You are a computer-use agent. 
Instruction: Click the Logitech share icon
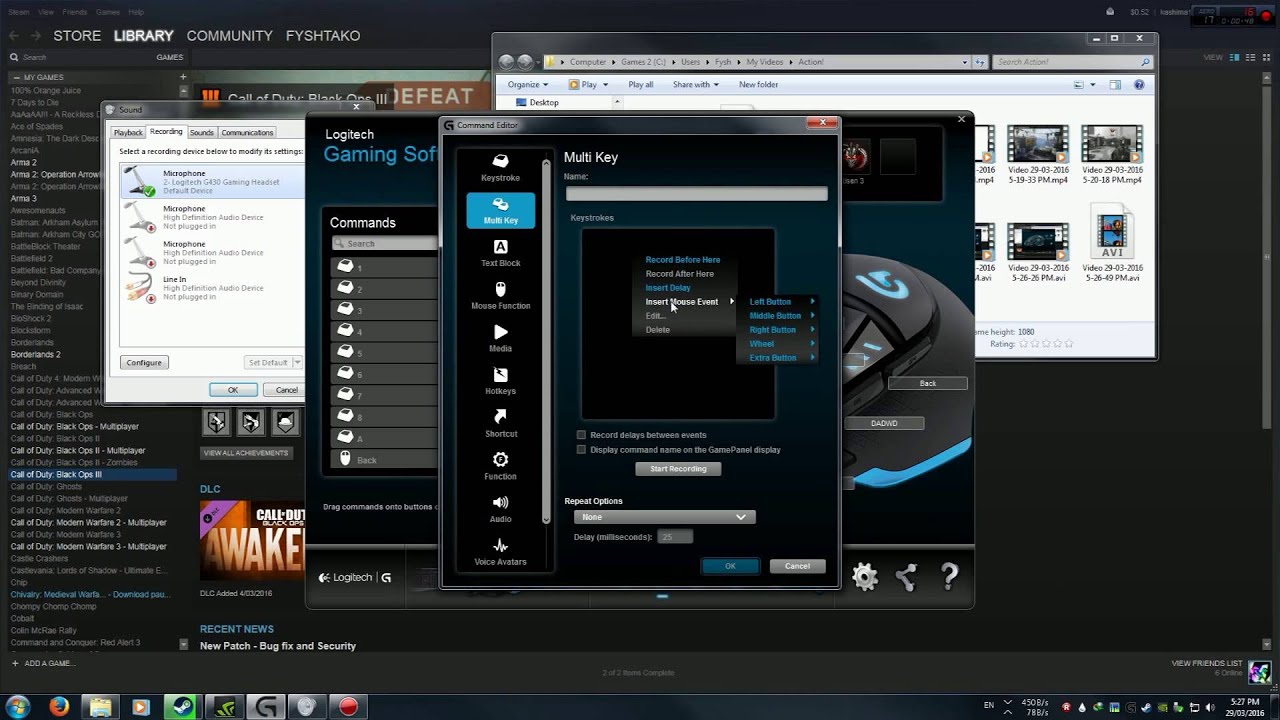tap(907, 576)
